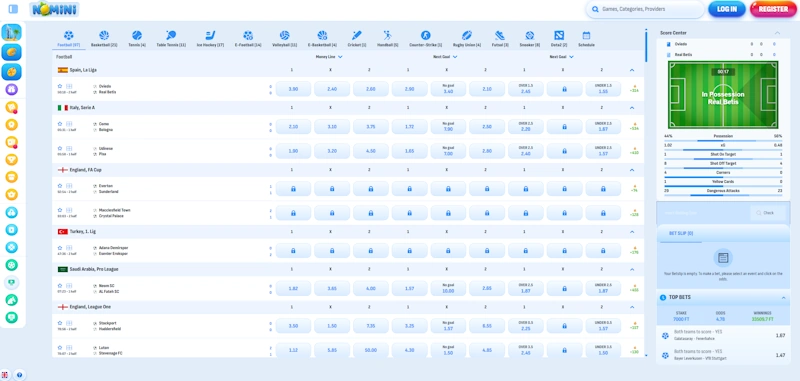Select the Tennis sport icon

(x=137, y=35)
